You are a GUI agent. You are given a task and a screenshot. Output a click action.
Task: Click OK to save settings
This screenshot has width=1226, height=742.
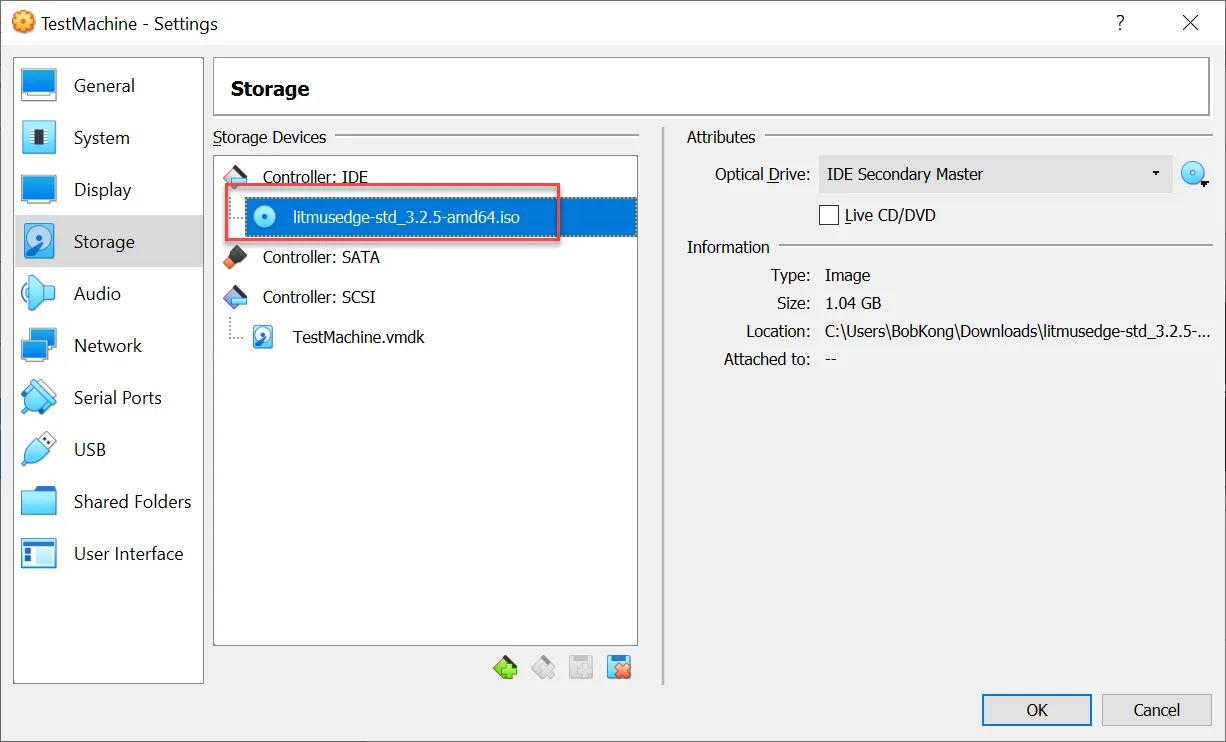[1037, 710]
